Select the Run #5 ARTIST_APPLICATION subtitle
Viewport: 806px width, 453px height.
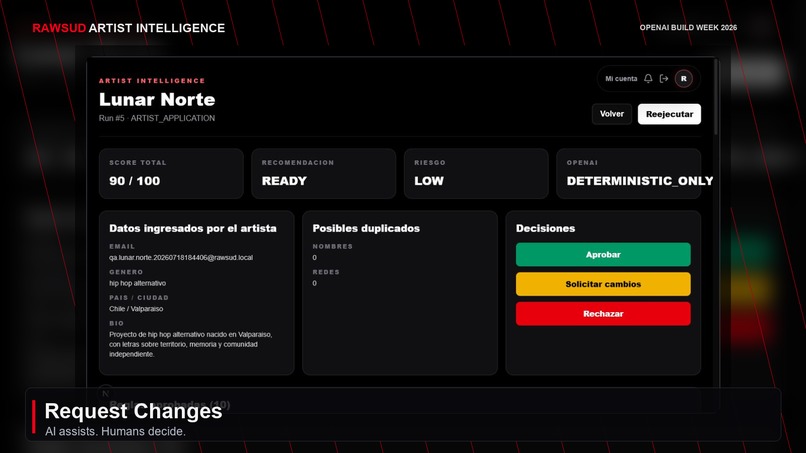pyautogui.click(x=157, y=118)
